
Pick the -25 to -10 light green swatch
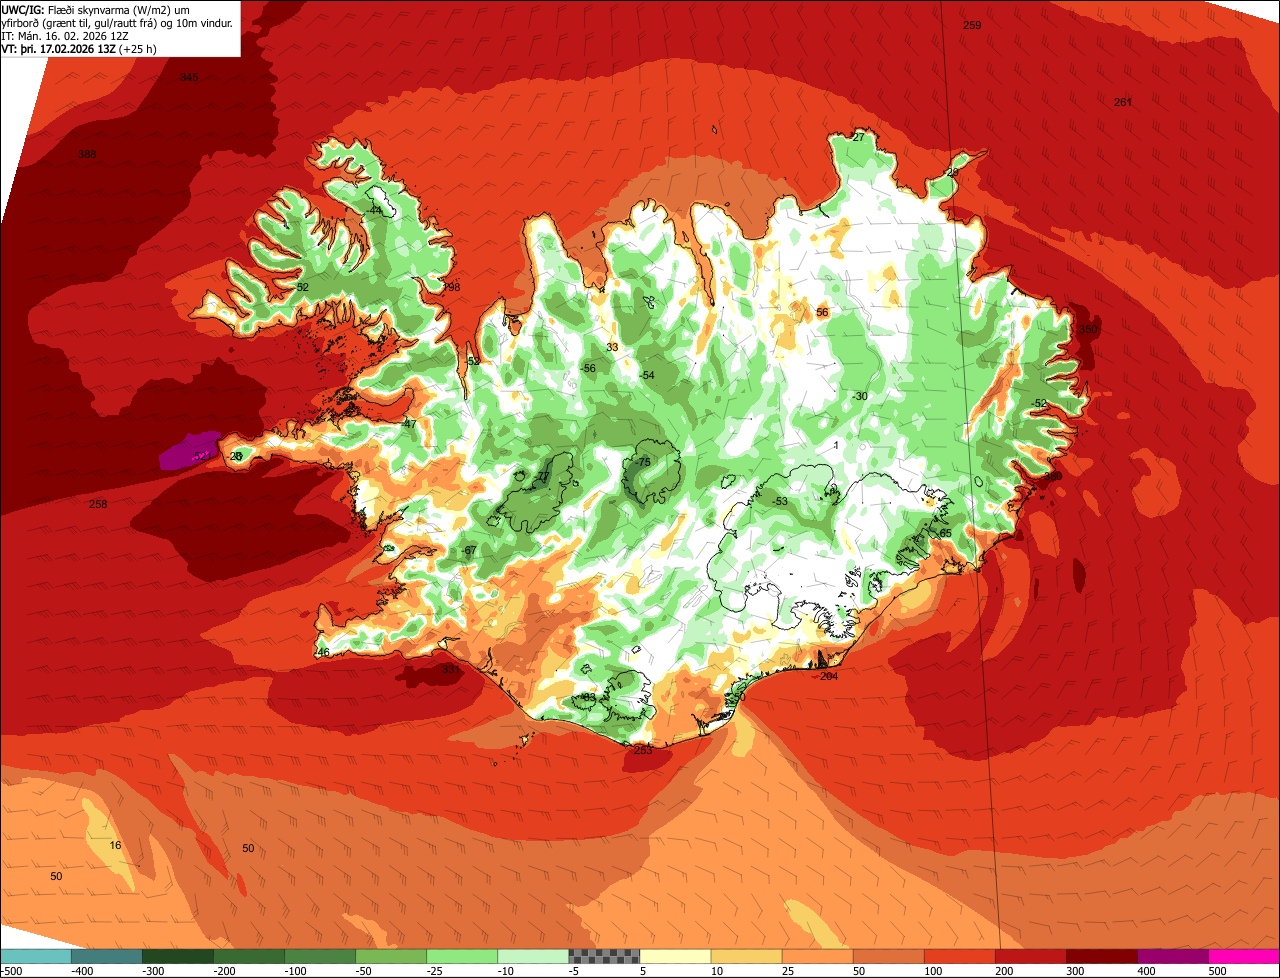[x=462, y=956]
